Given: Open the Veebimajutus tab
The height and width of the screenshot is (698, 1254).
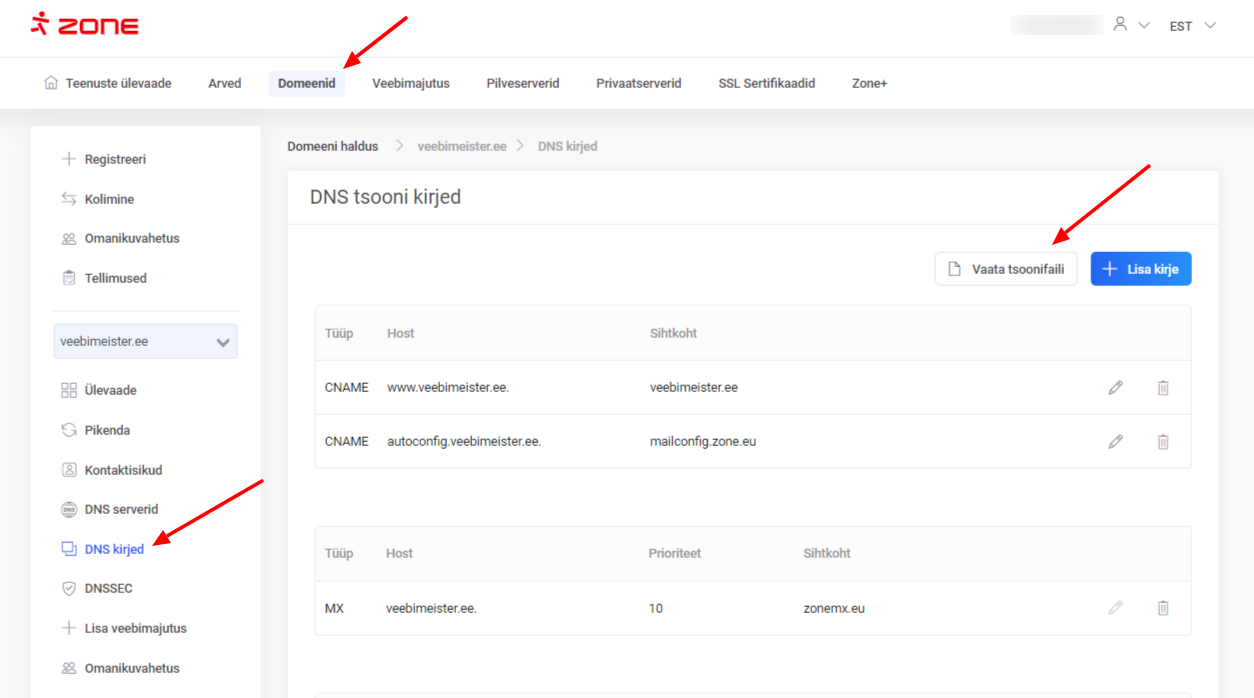Looking at the screenshot, I should (x=410, y=84).
